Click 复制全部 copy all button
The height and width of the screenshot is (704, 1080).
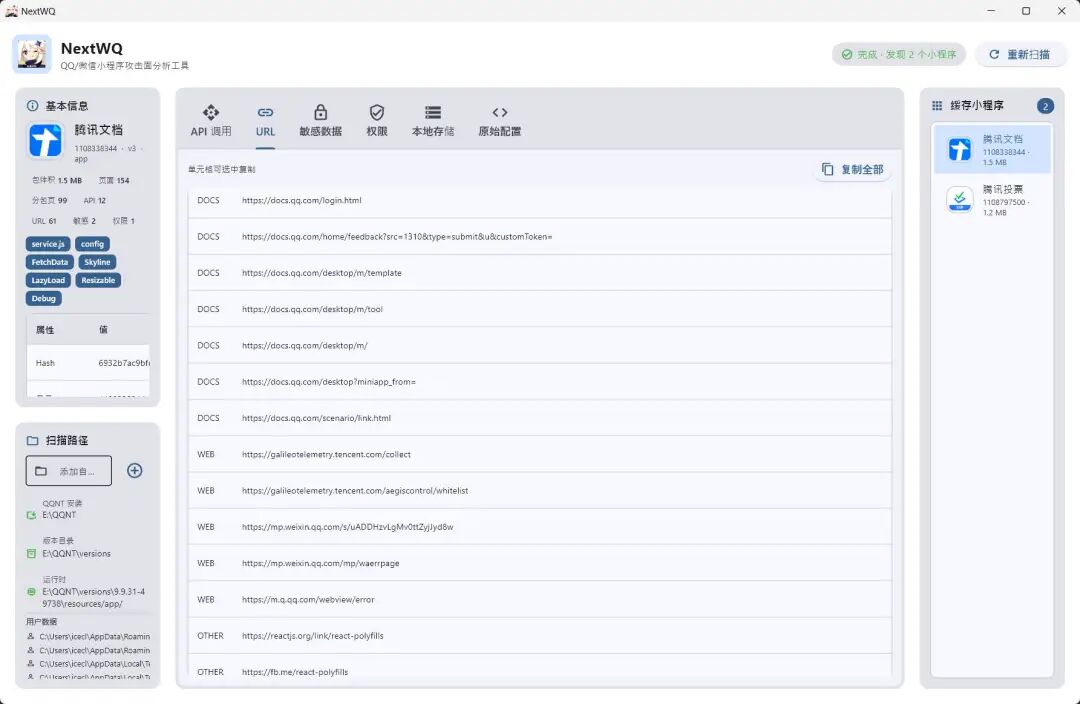tap(853, 169)
